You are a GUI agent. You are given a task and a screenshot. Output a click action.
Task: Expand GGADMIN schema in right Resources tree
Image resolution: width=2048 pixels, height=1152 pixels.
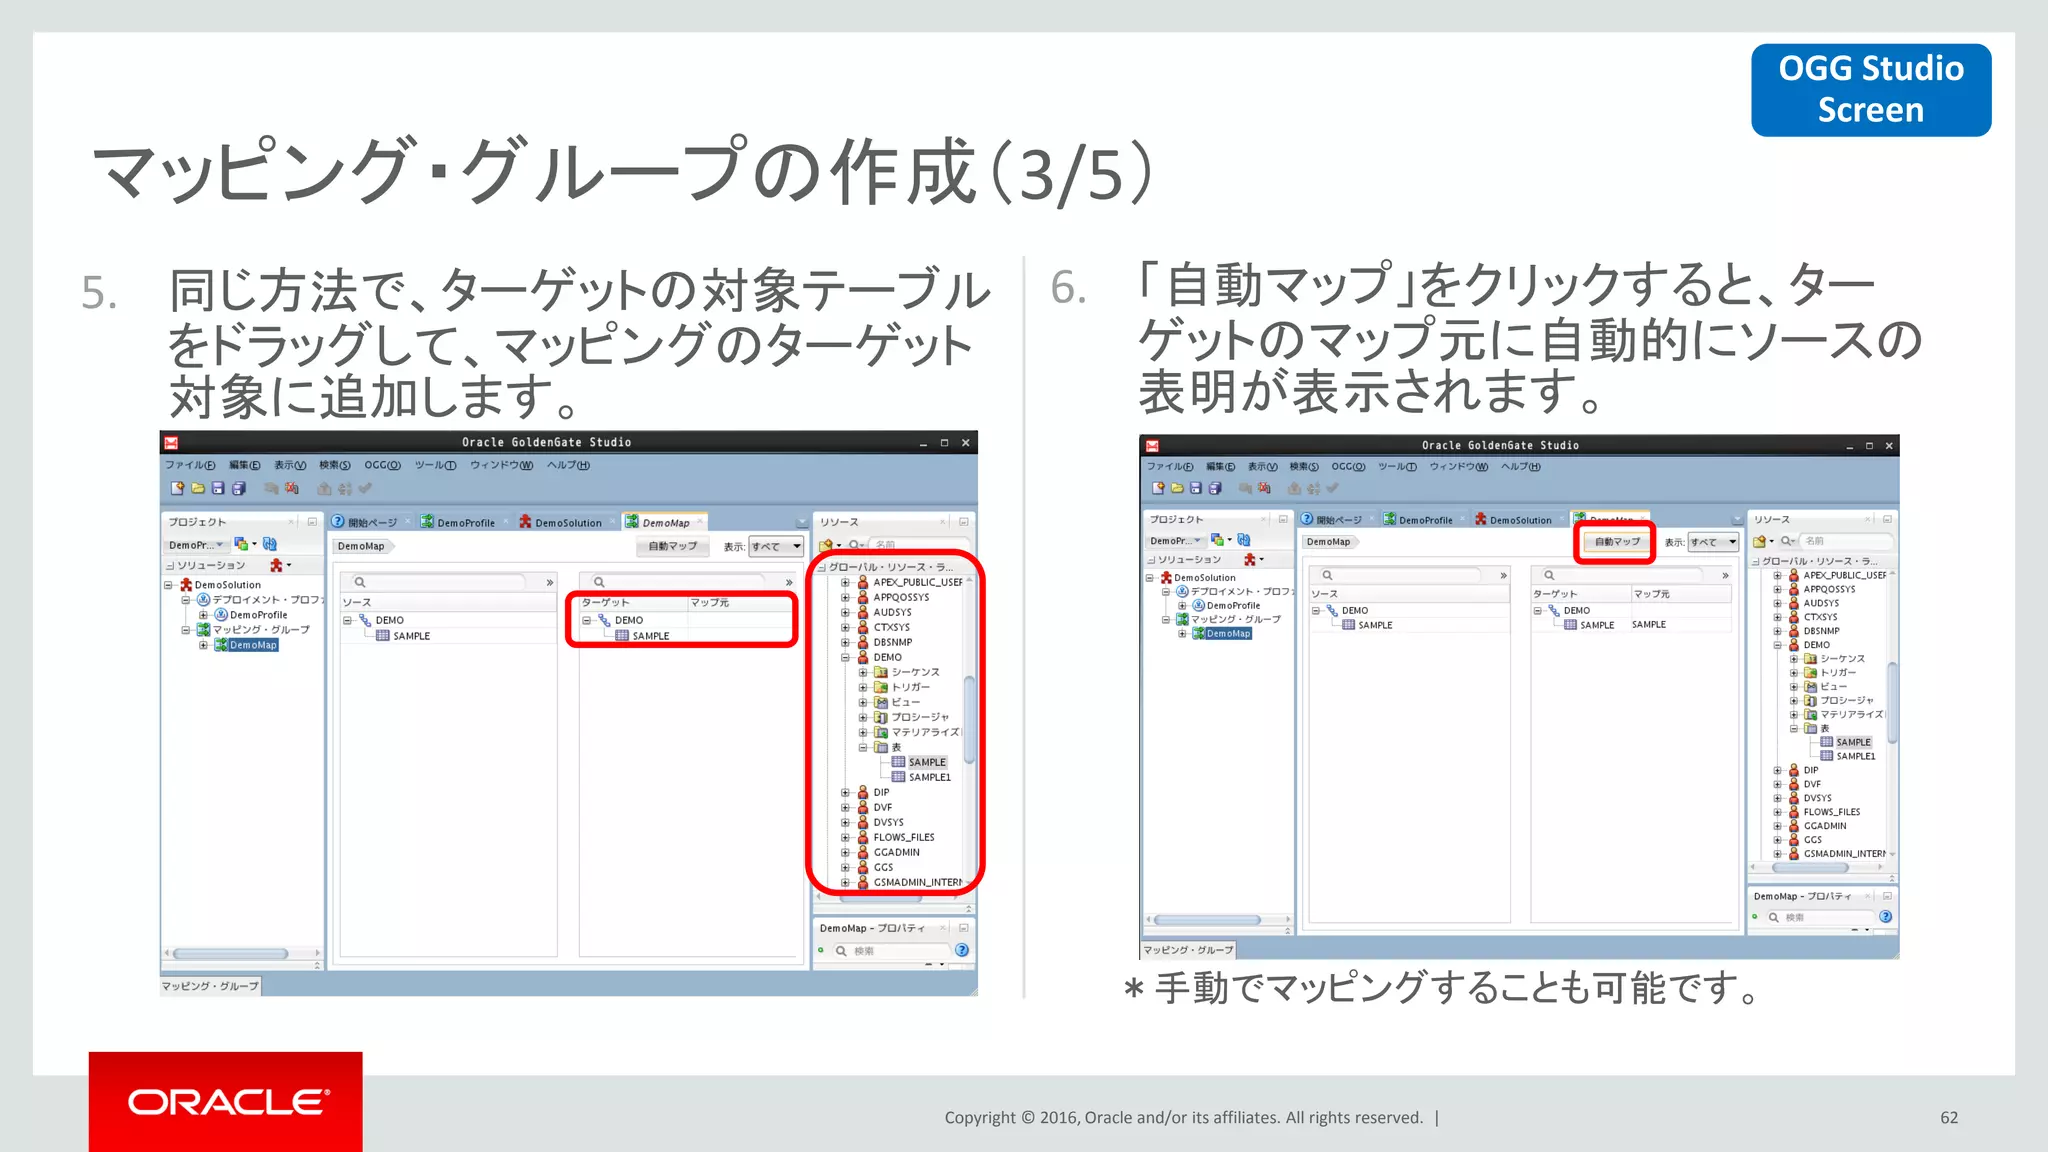click(x=1778, y=826)
